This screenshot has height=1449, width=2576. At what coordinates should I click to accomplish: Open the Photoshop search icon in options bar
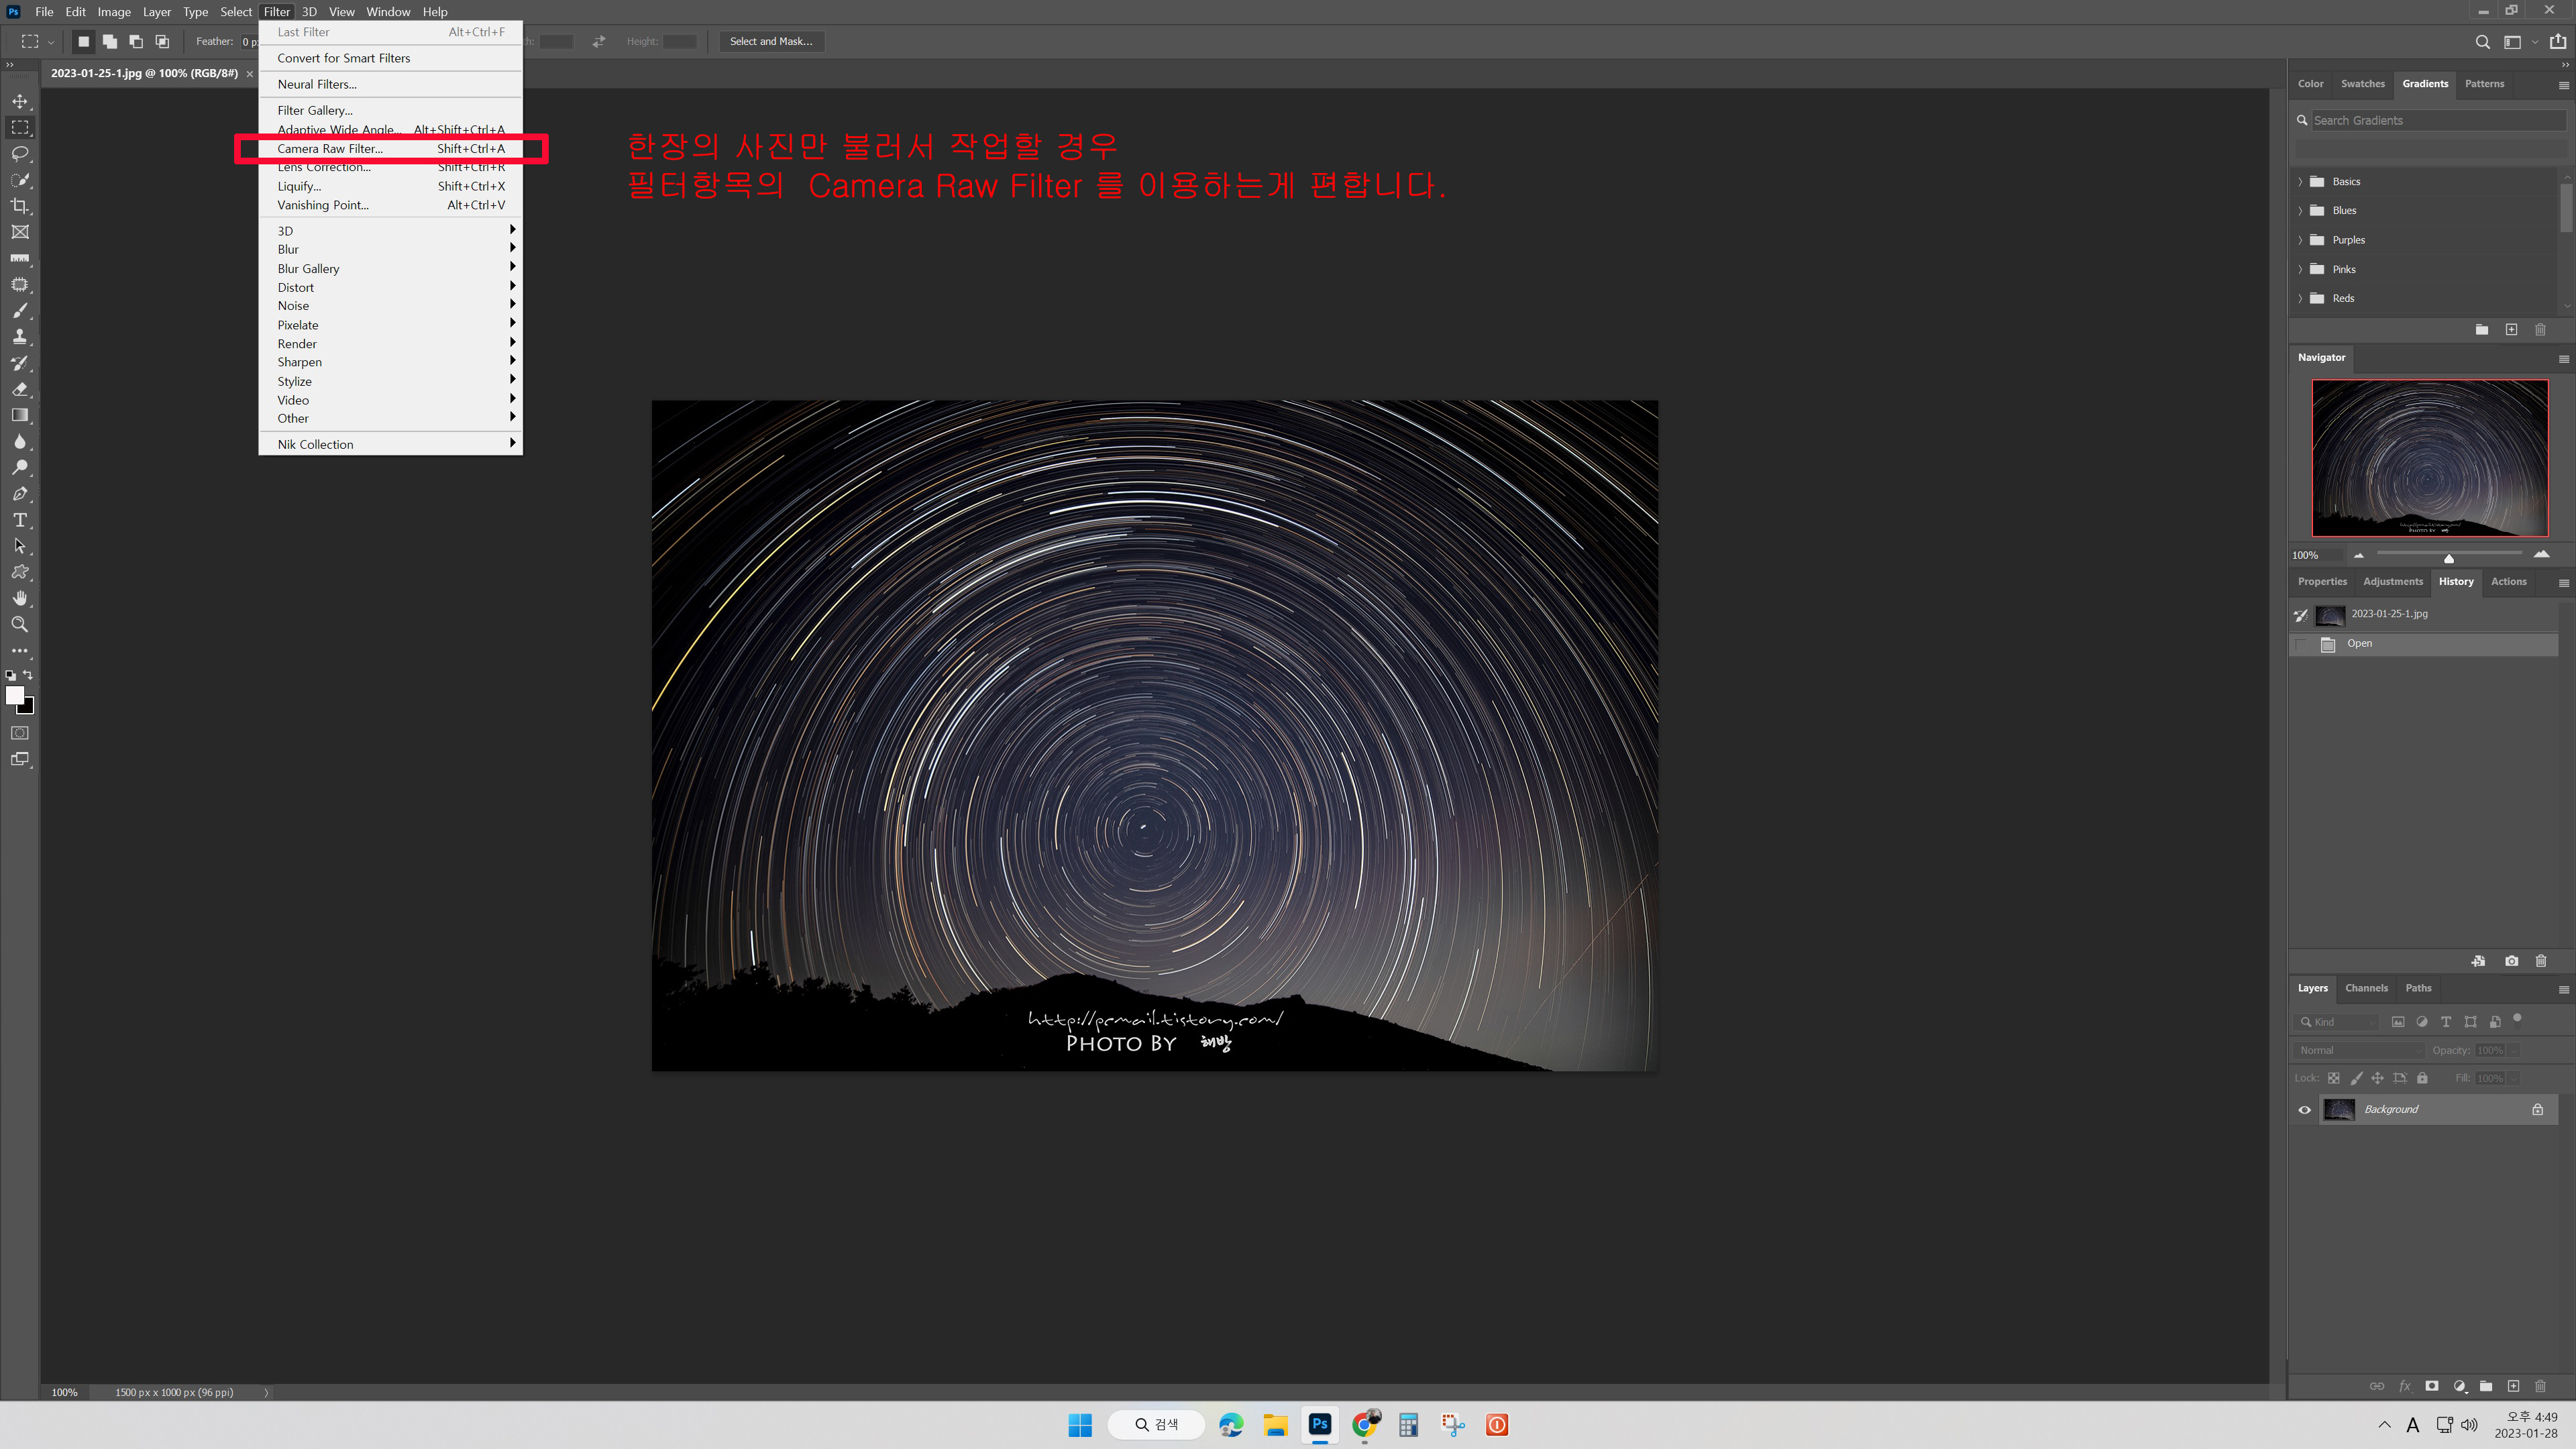(2482, 42)
